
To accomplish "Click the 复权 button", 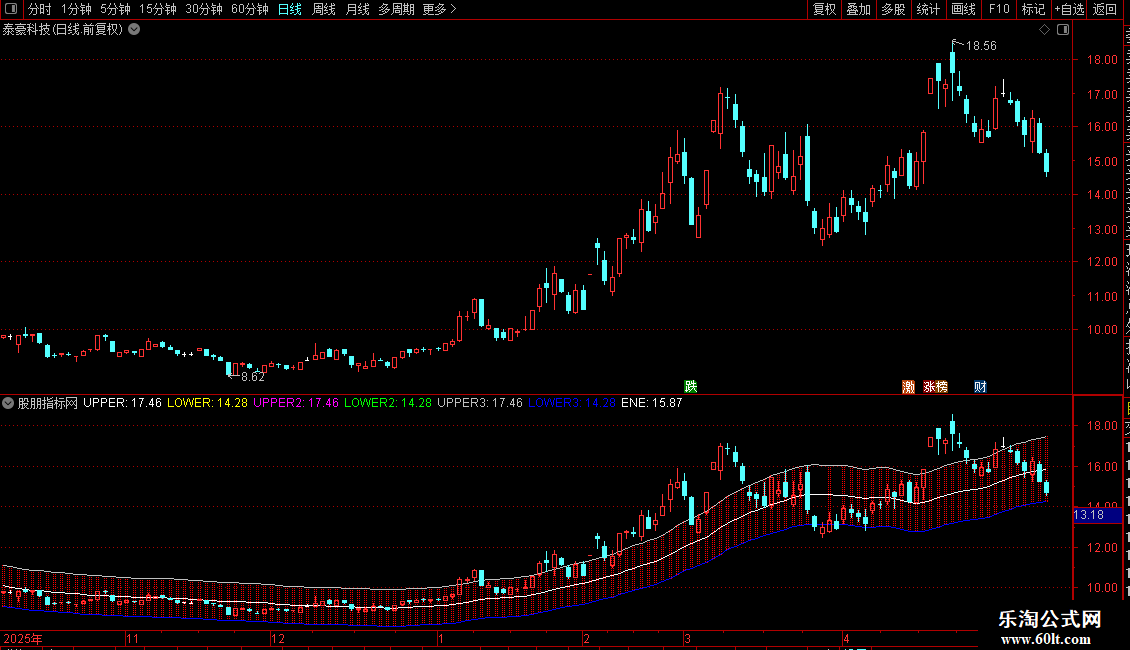I will [x=824, y=9].
